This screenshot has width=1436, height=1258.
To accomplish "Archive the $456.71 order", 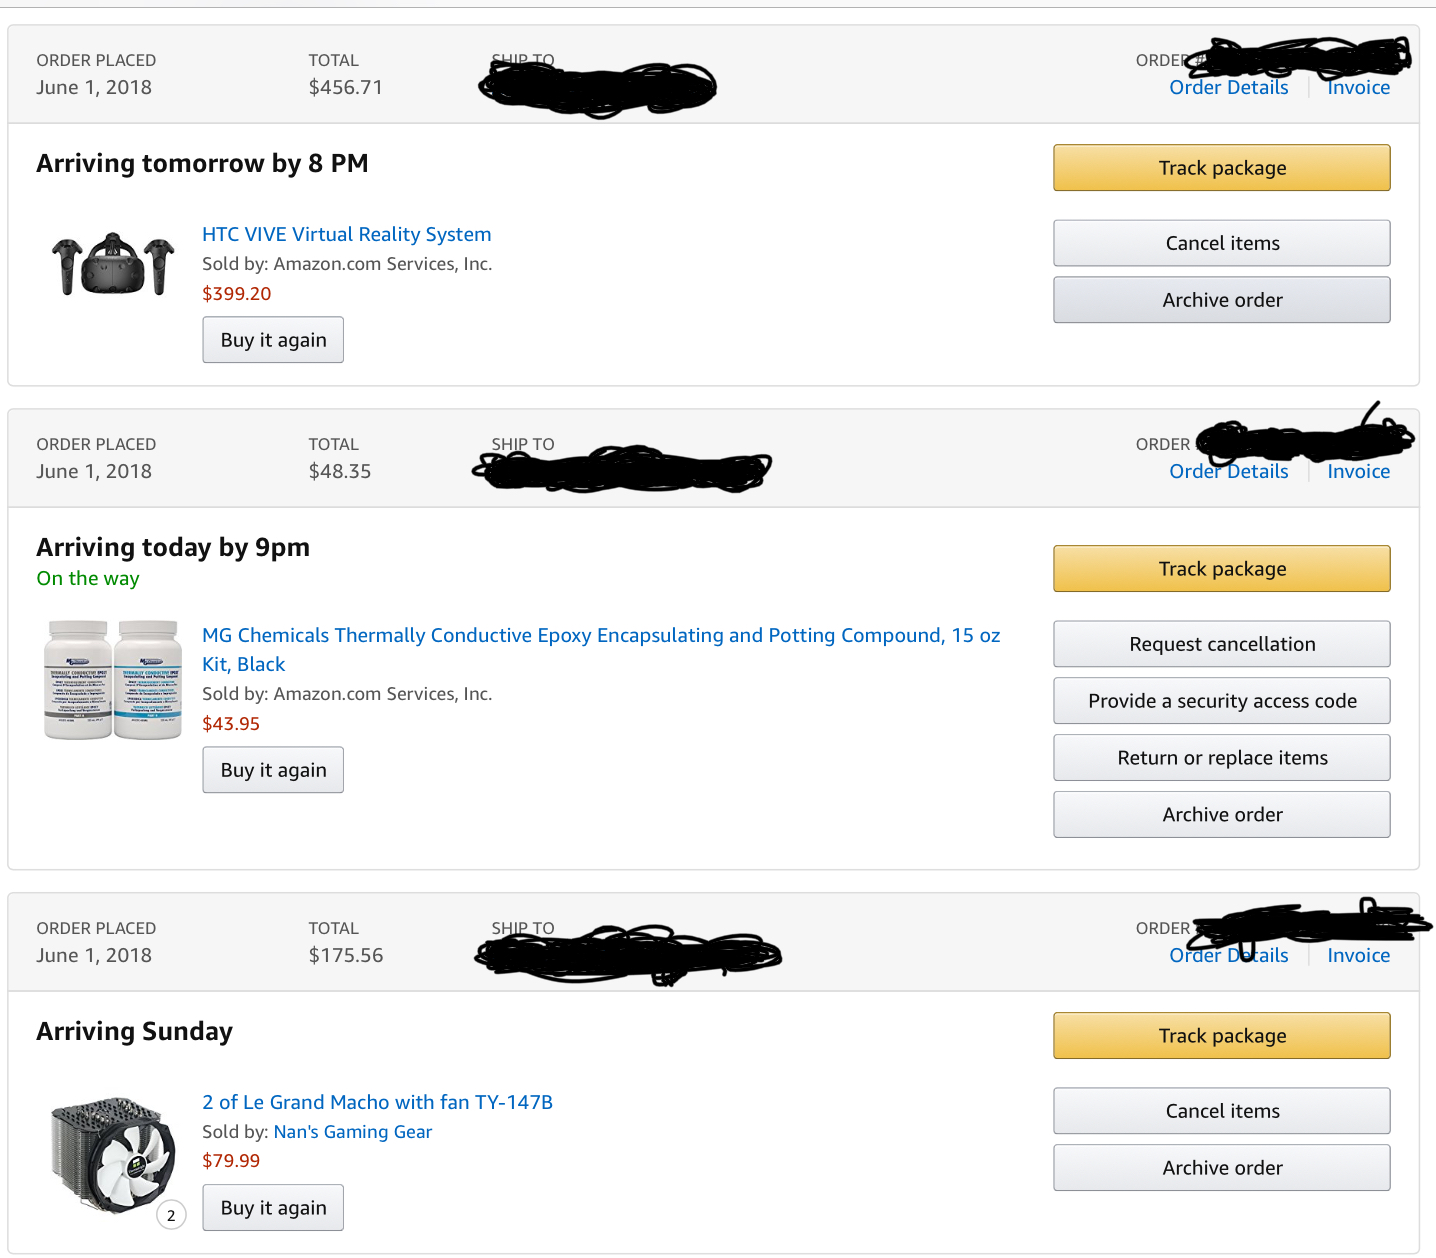I will (1221, 300).
